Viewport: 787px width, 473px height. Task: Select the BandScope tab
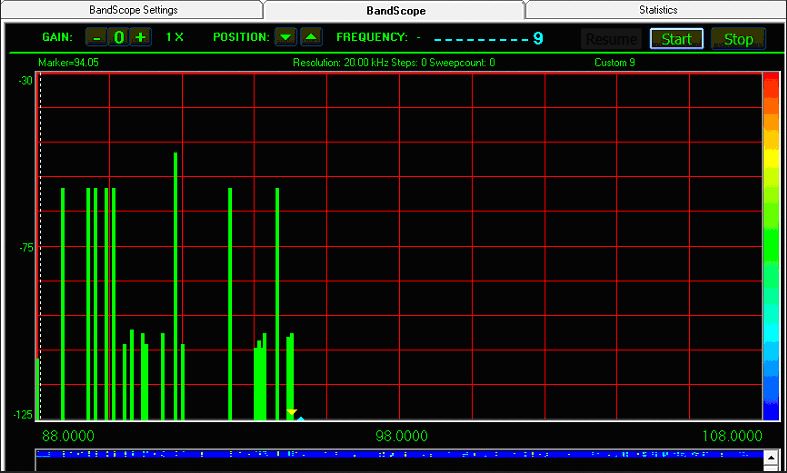396,11
